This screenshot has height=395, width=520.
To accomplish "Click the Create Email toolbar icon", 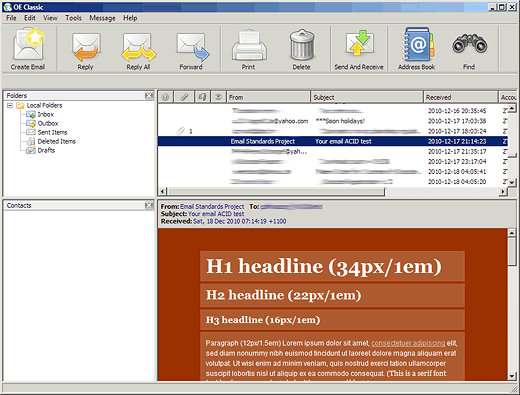I will pyautogui.click(x=28, y=49).
